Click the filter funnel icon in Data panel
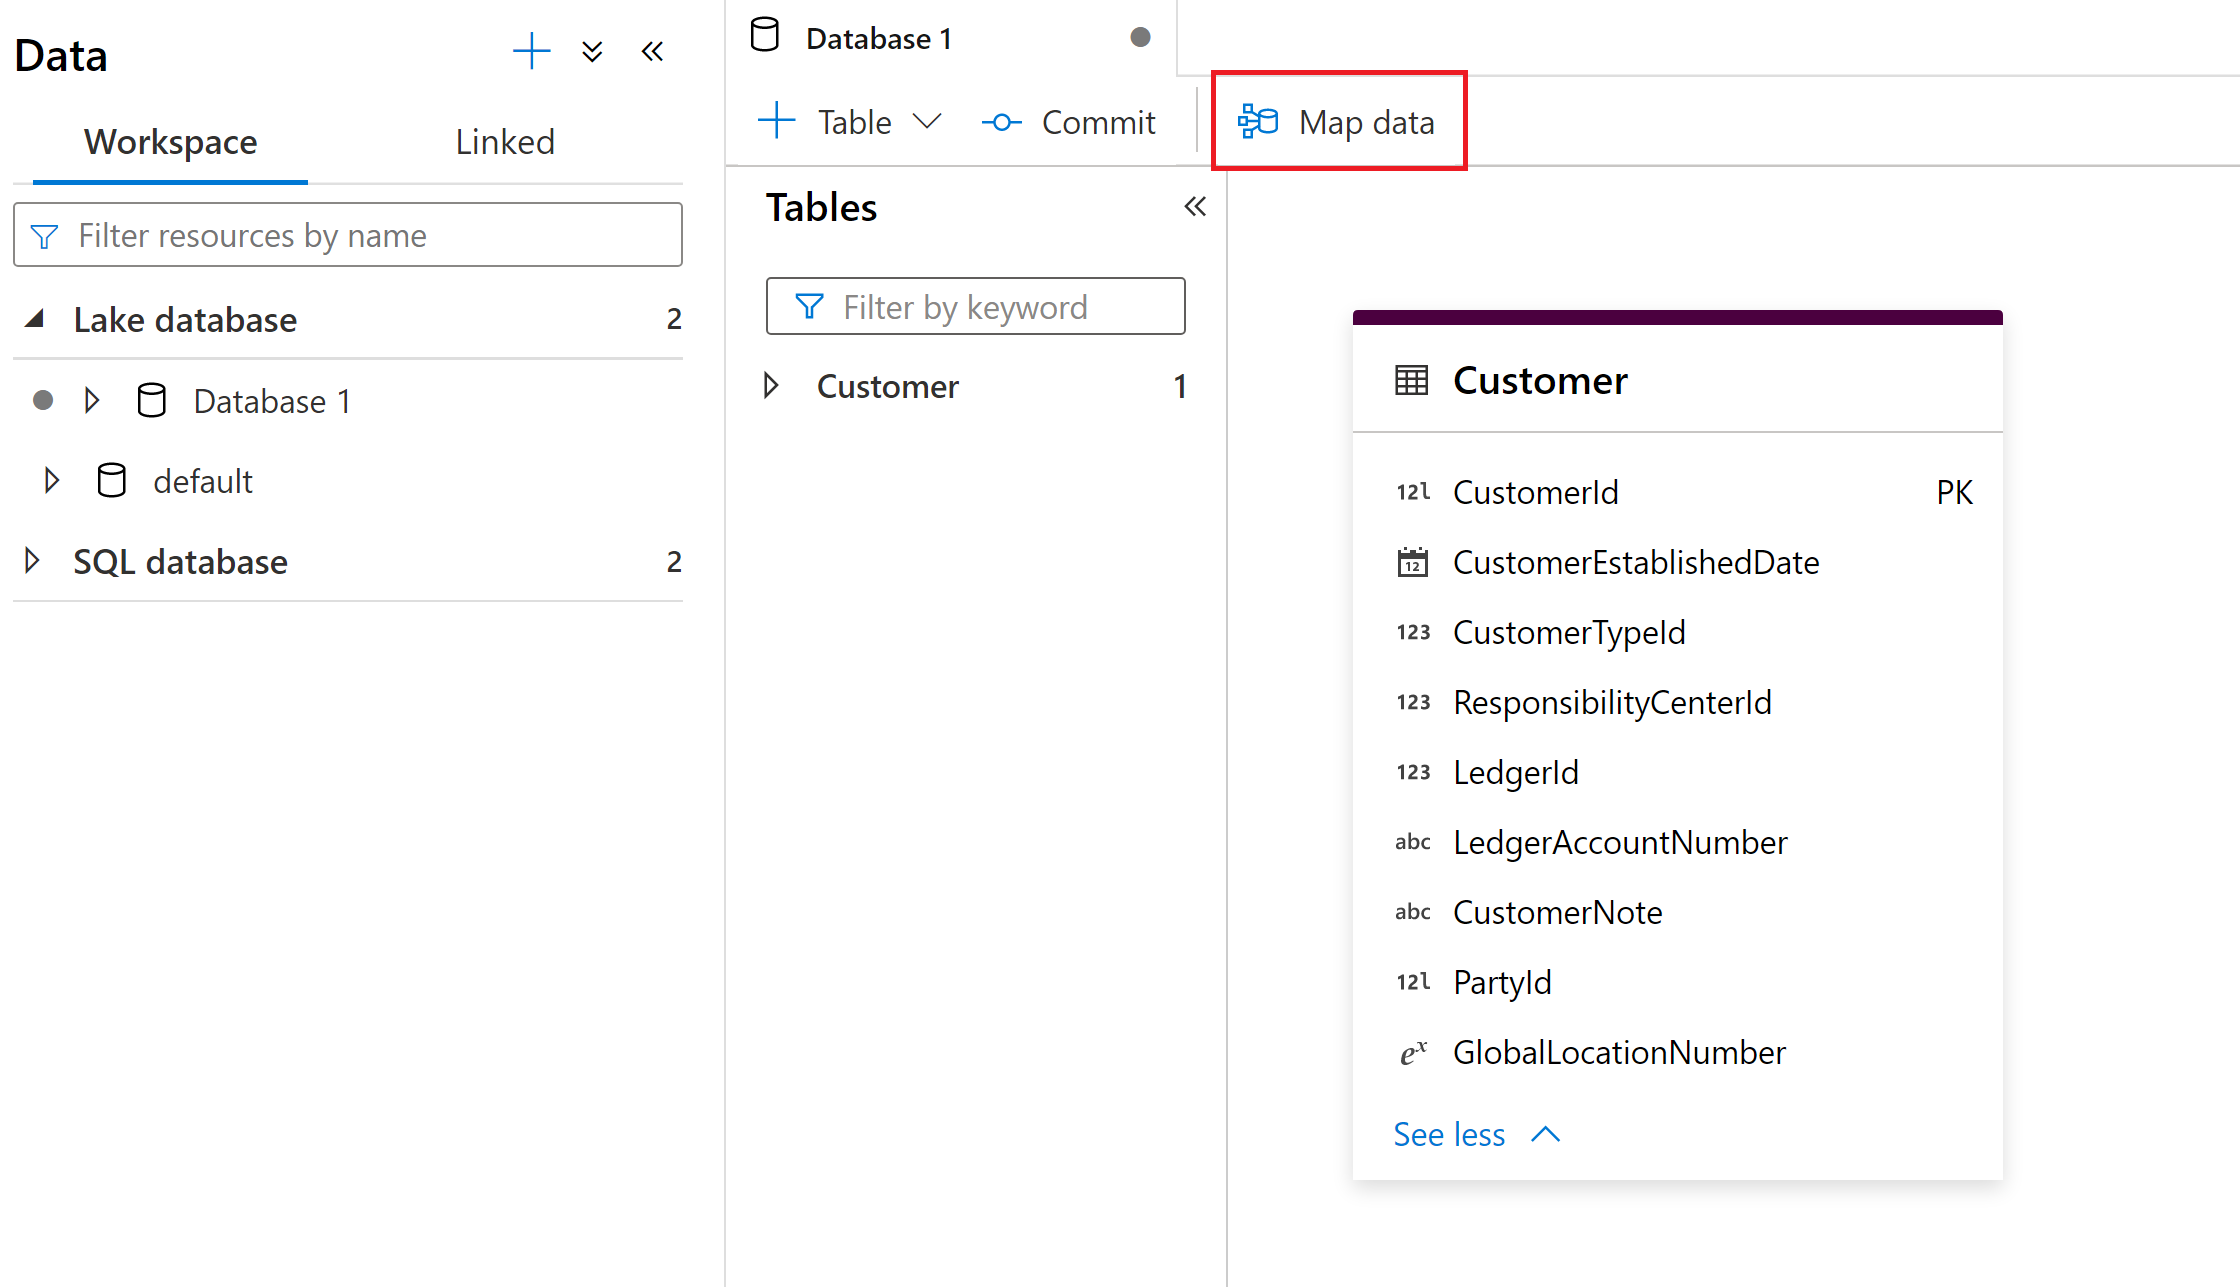Viewport: 2240px width, 1287px height. tap(46, 235)
